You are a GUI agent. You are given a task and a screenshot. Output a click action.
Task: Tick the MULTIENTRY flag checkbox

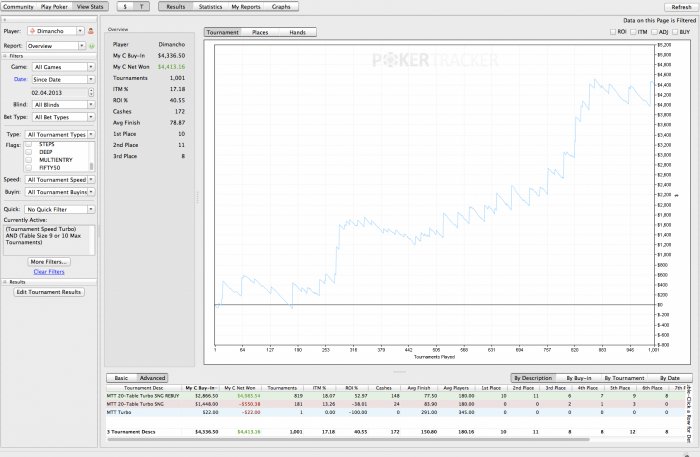tap(28, 158)
